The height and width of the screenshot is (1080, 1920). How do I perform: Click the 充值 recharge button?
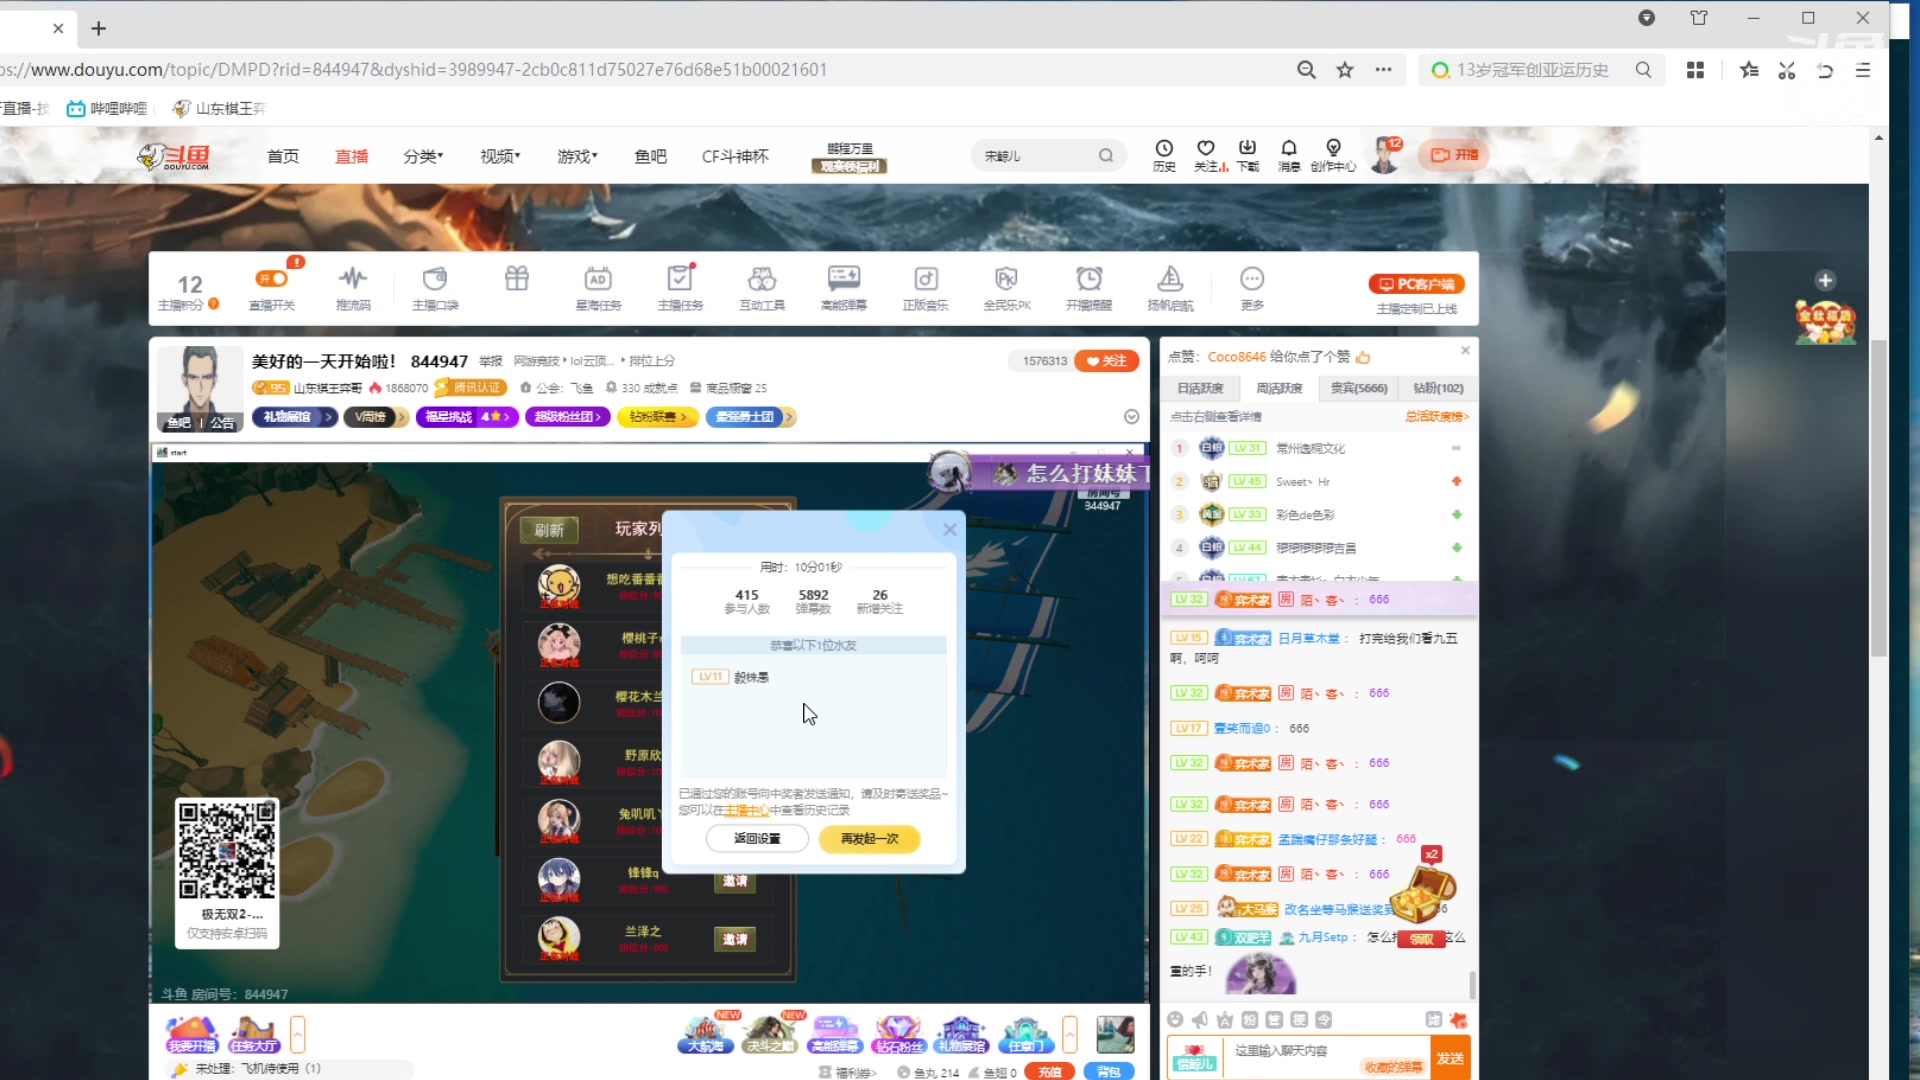[1049, 1072]
